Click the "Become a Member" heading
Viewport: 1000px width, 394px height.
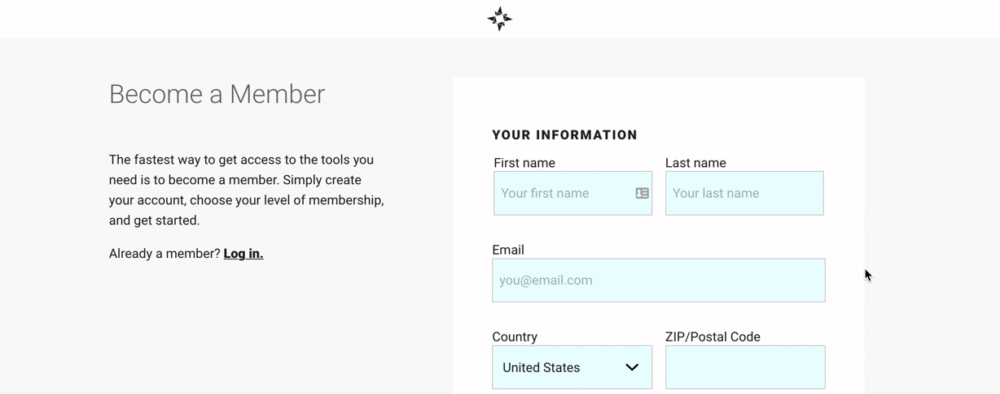pyautogui.click(x=217, y=94)
